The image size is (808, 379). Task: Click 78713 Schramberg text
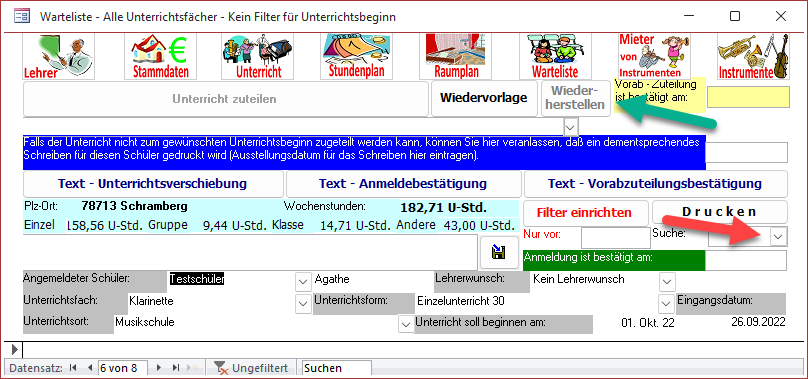tap(134, 206)
